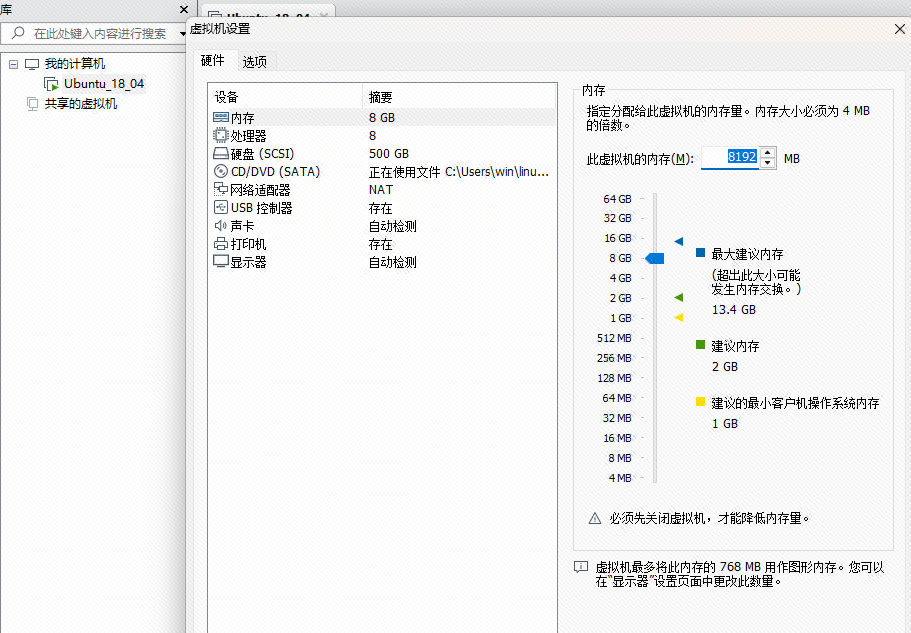911x633 pixels.
Task: Select Ubuntu_18_04 in the library tree
Action: 104,84
